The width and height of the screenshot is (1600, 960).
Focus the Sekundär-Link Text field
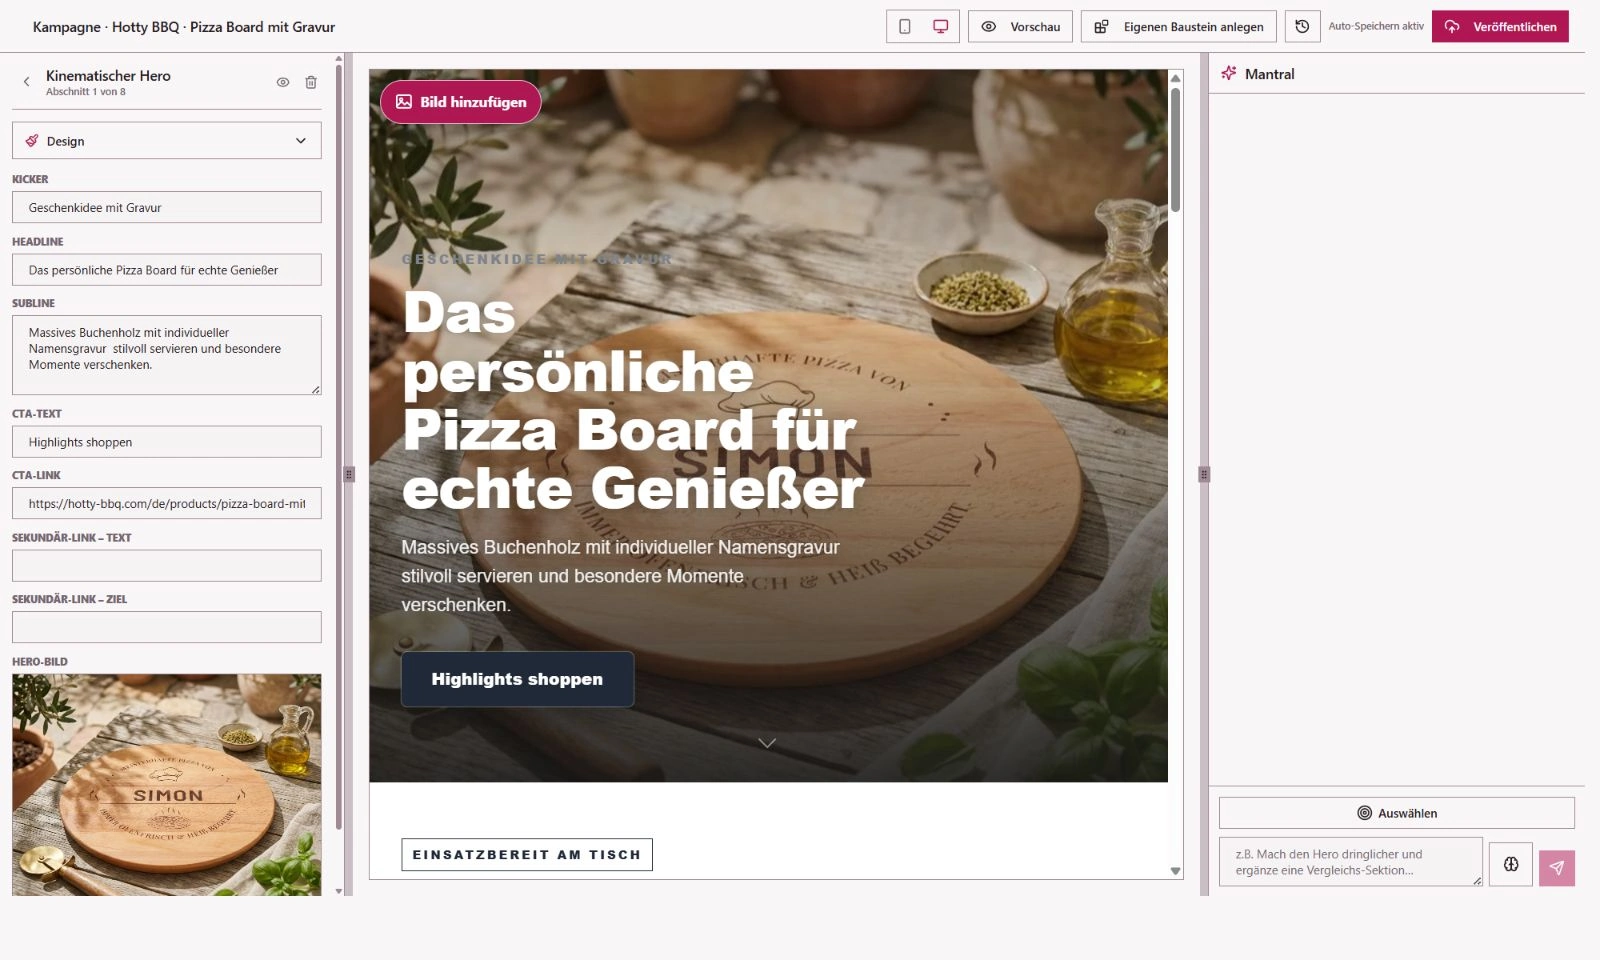click(167, 565)
